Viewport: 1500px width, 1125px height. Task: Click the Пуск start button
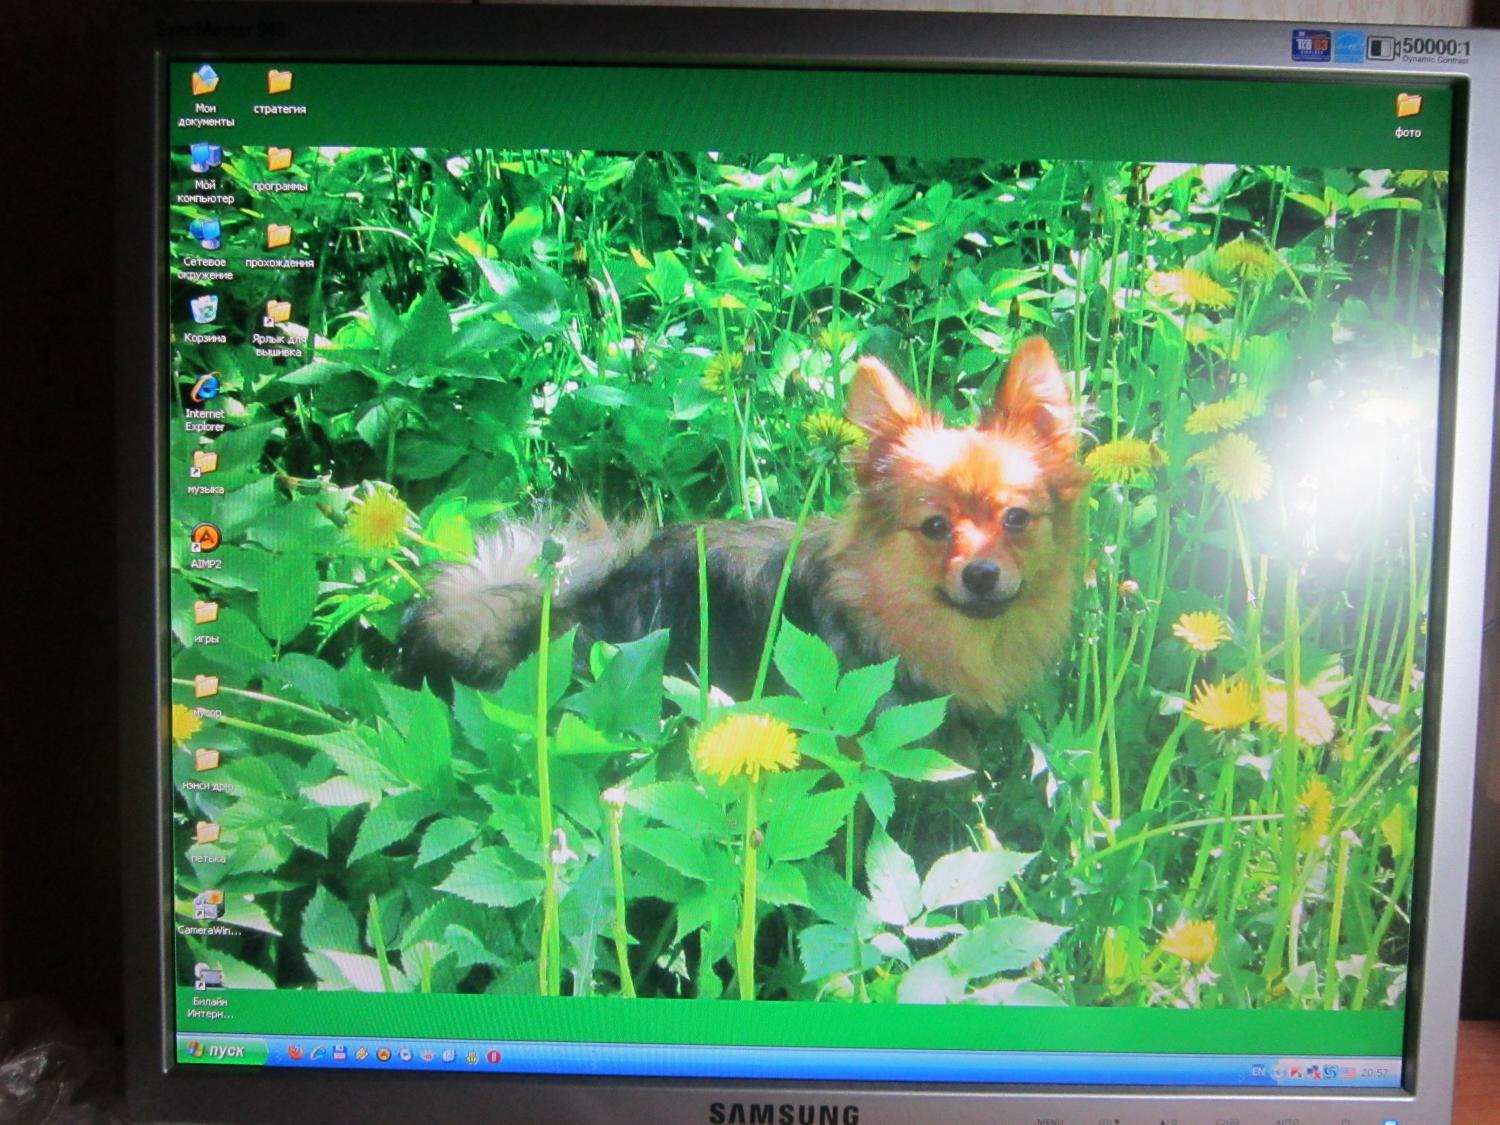point(218,1050)
